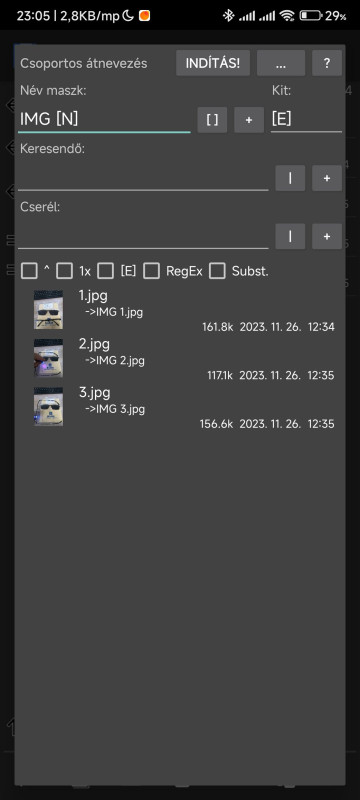Click into the Keresendő search field
360x800 pixels.
pos(143,178)
